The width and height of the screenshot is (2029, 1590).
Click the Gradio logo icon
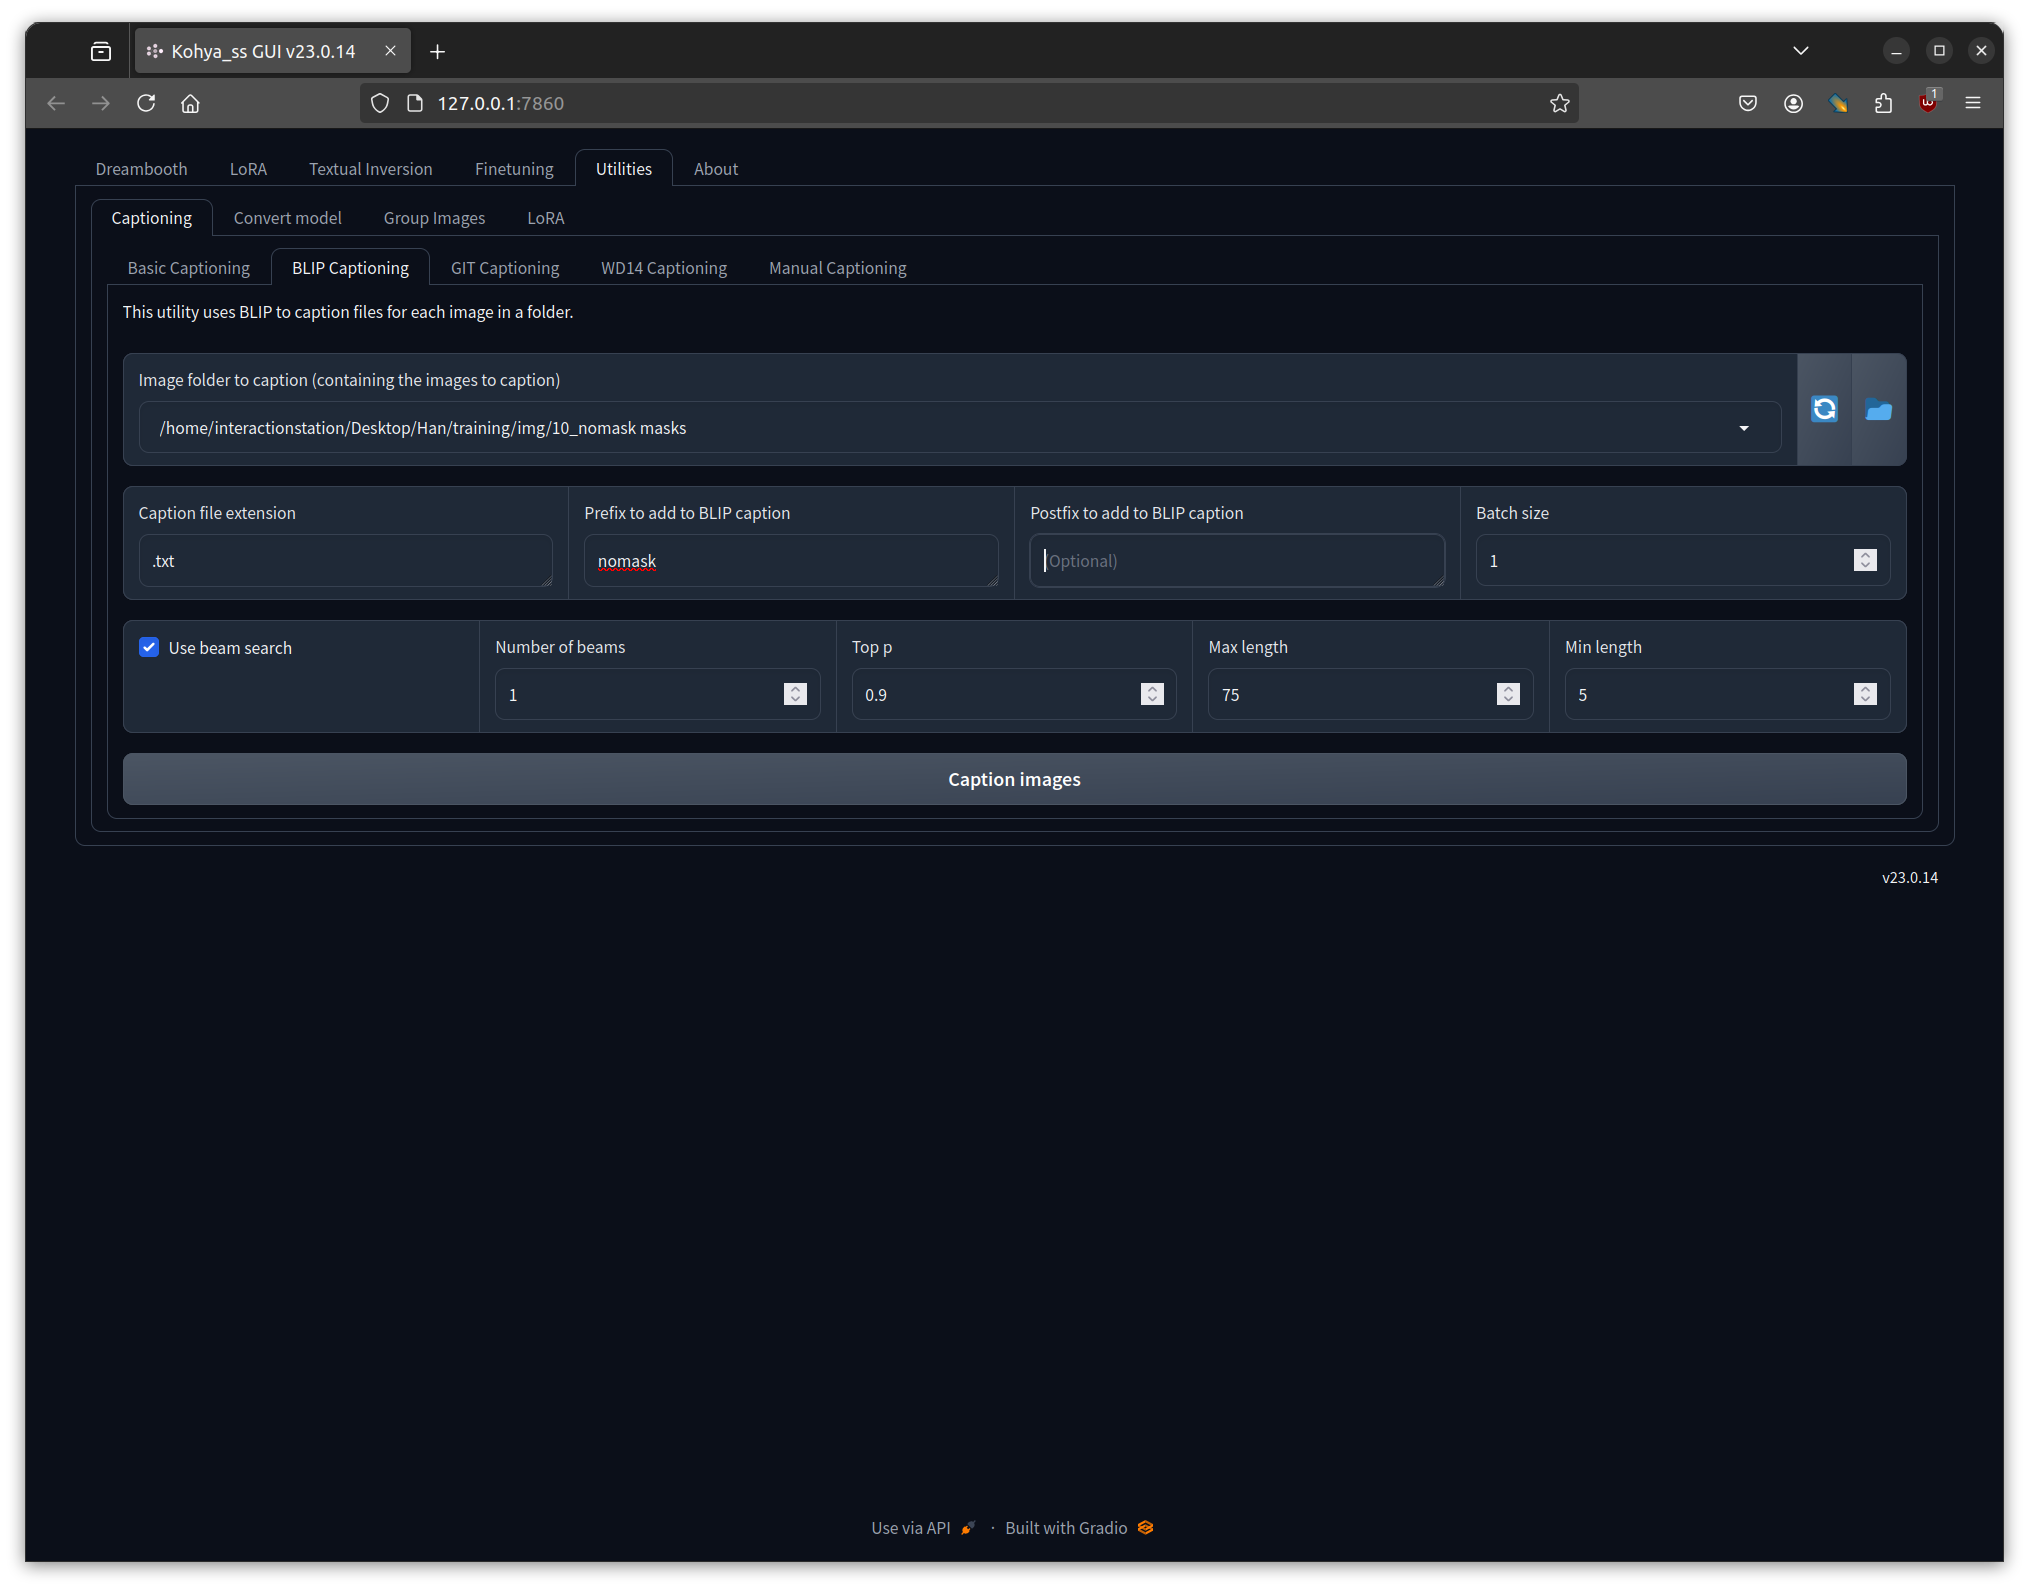tap(1146, 1527)
